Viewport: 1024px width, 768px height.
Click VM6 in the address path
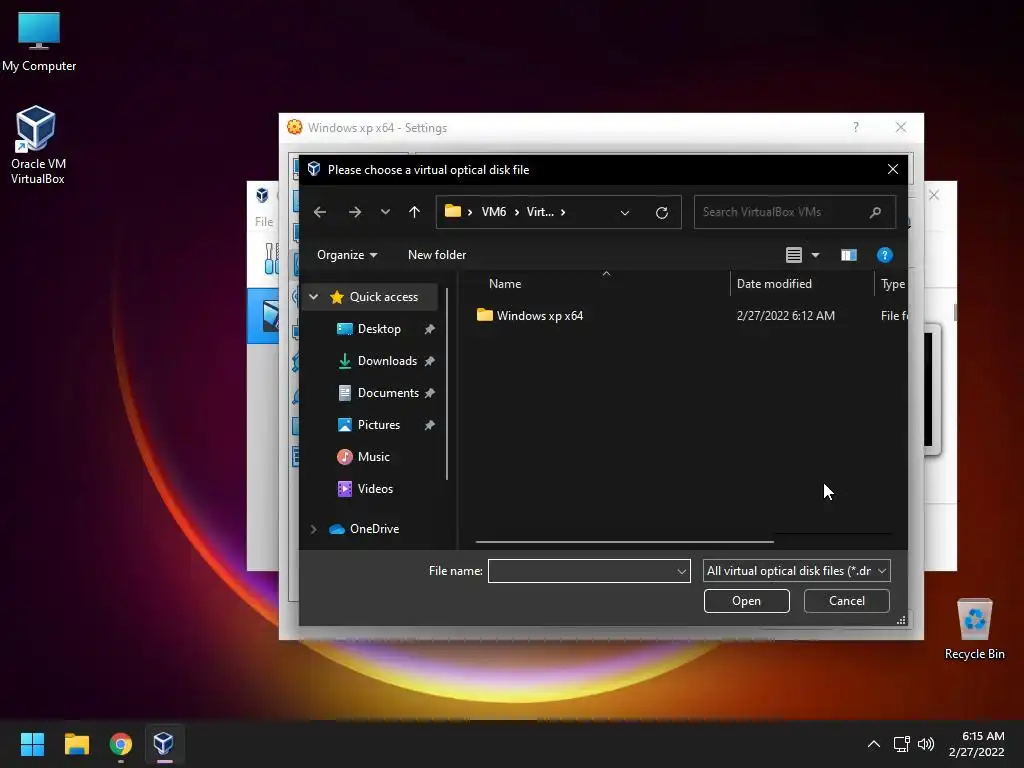point(494,212)
